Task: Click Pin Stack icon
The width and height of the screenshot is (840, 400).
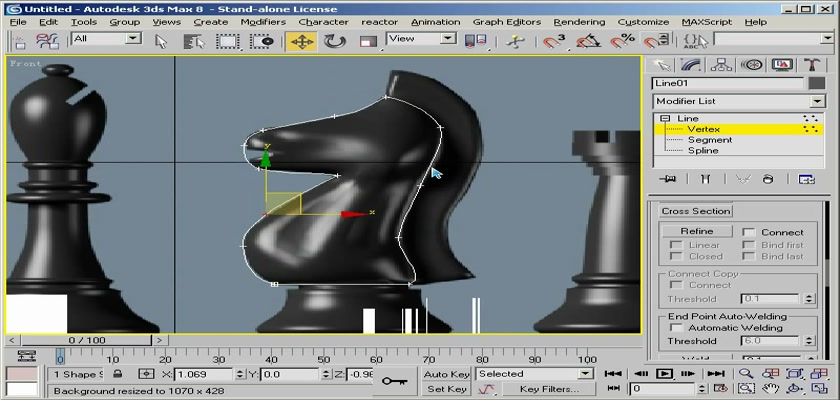Action: (668, 179)
